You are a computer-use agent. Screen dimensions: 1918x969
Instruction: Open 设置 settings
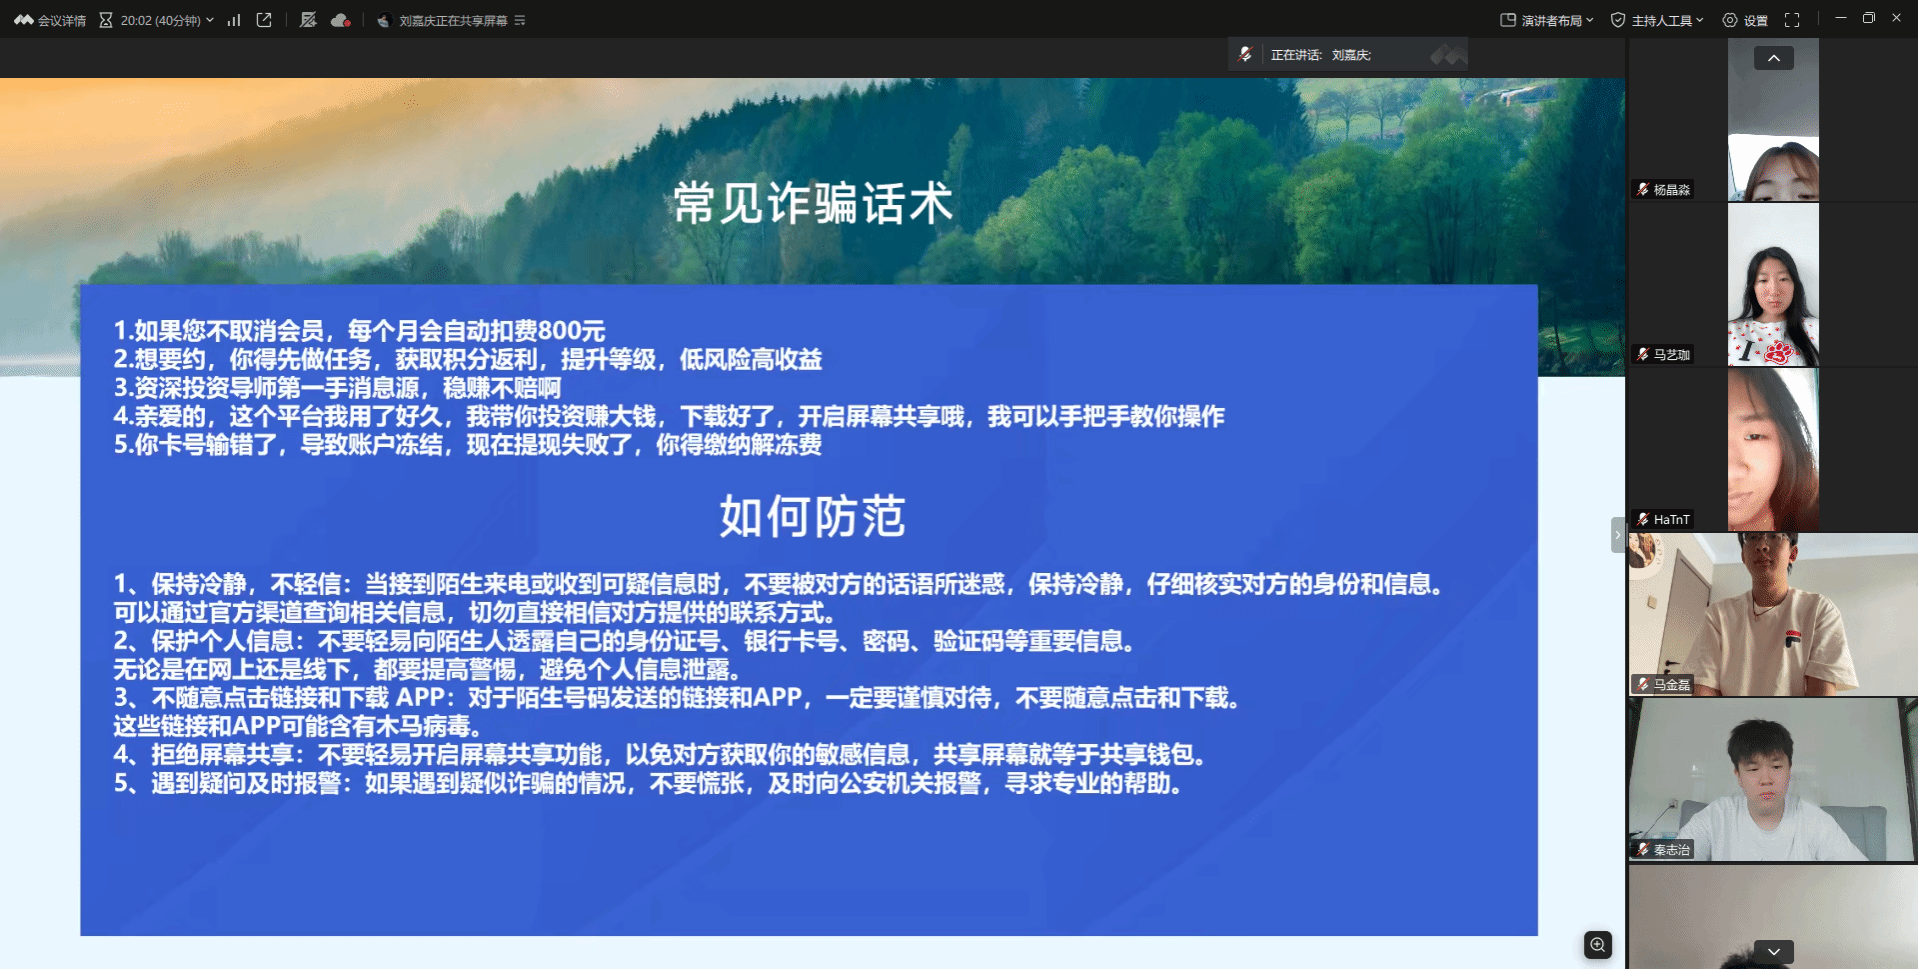(1745, 20)
